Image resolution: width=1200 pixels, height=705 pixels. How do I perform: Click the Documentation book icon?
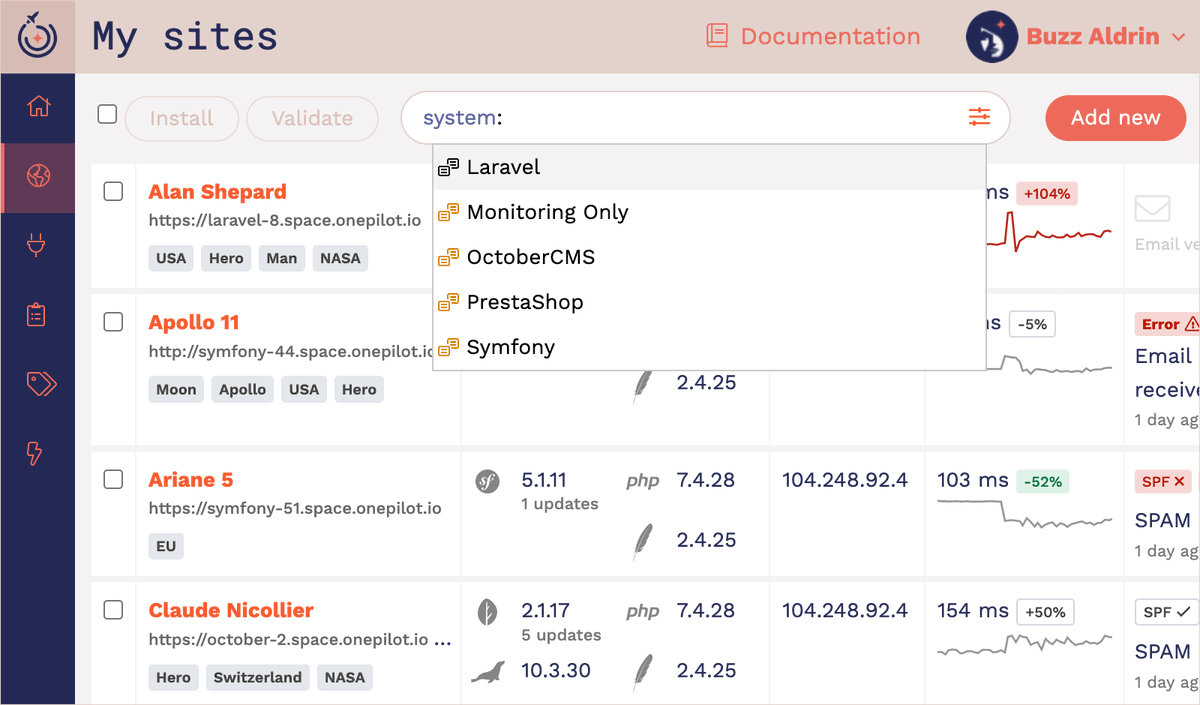[x=717, y=36]
